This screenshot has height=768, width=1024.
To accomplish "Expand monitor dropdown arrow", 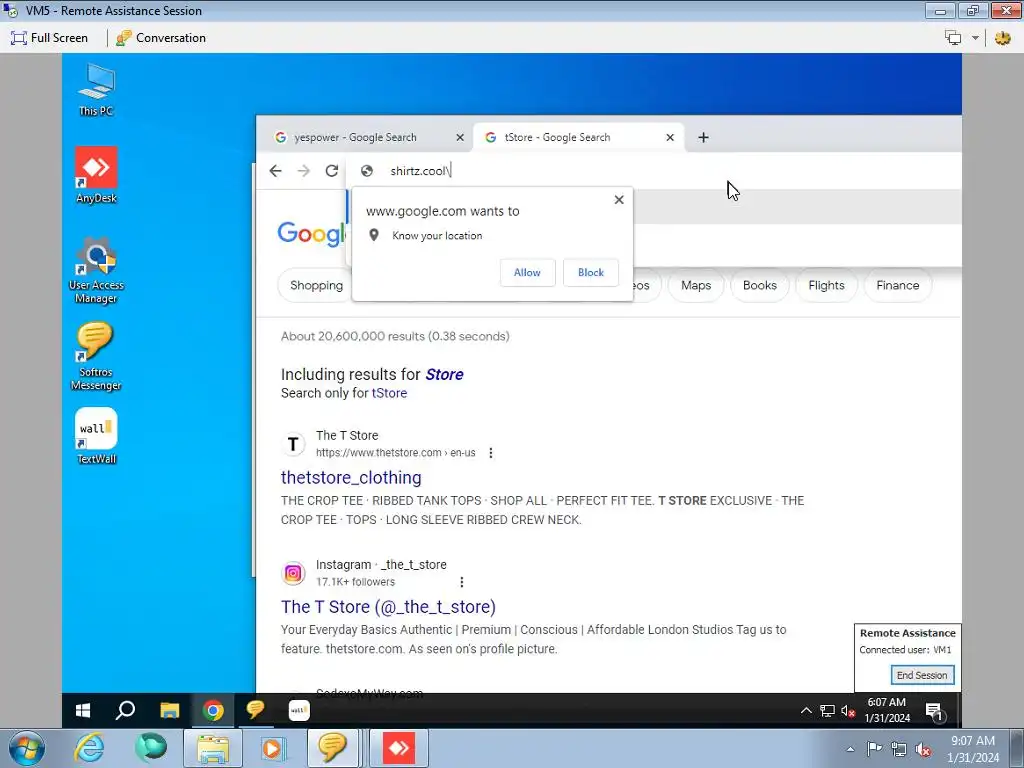I will pyautogui.click(x=976, y=38).
